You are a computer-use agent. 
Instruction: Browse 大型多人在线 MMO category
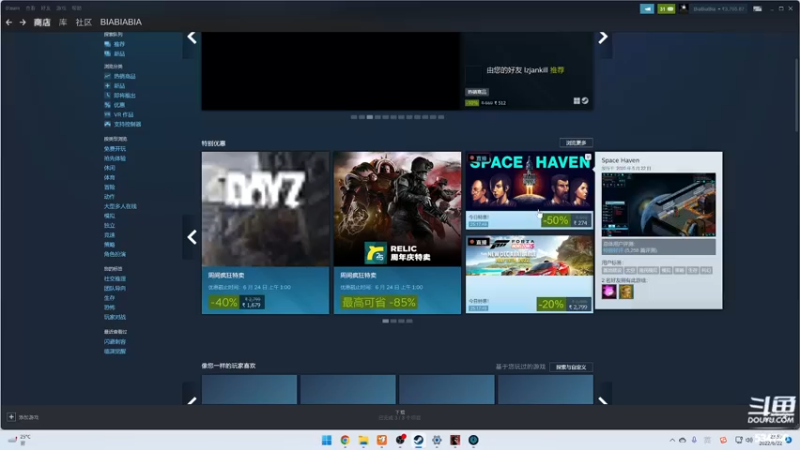click(120, 206)
